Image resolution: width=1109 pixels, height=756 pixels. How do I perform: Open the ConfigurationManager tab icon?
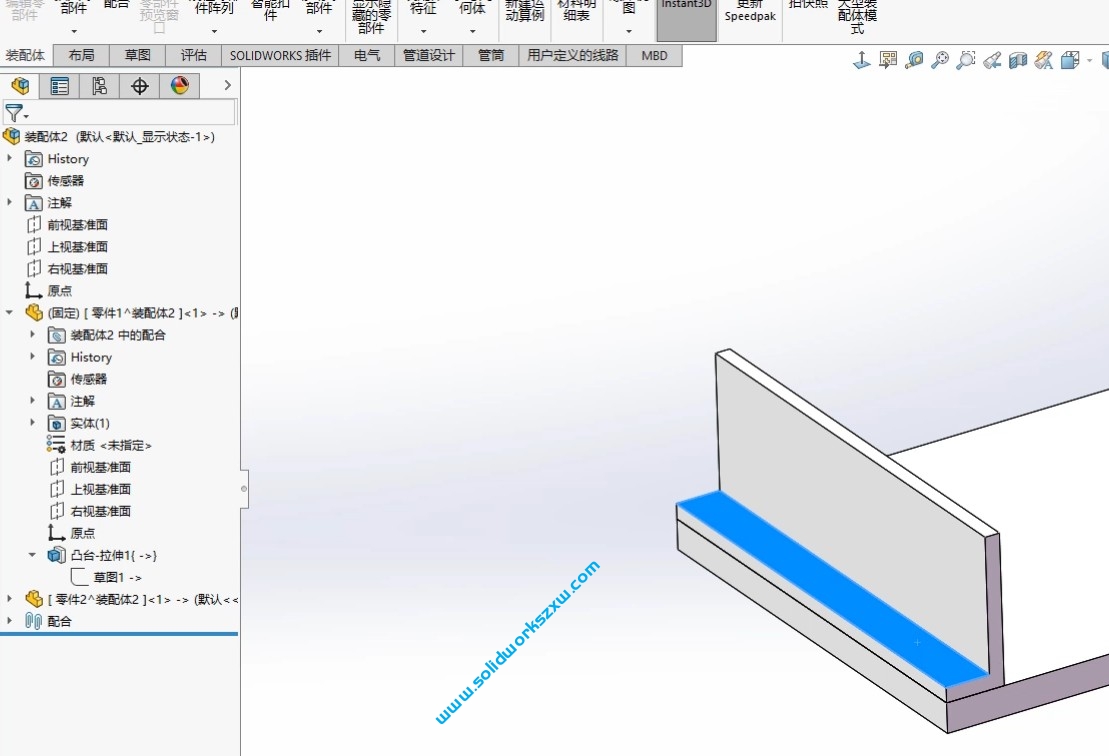(x=100, y=86)
